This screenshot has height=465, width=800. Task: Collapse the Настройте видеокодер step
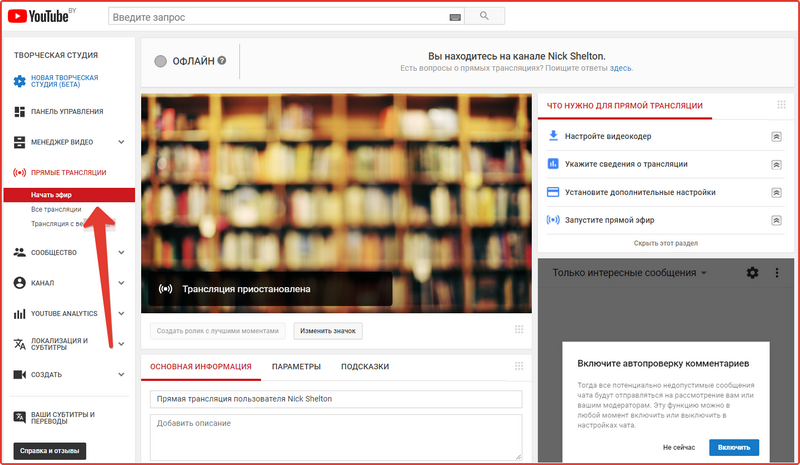click(776, 136)
